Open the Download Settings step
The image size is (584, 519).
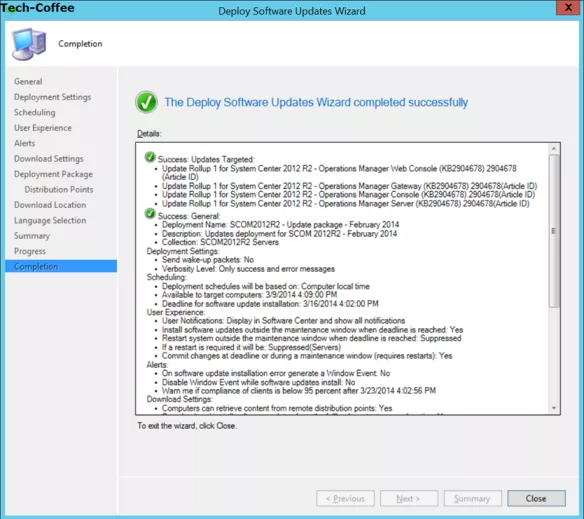49,159
